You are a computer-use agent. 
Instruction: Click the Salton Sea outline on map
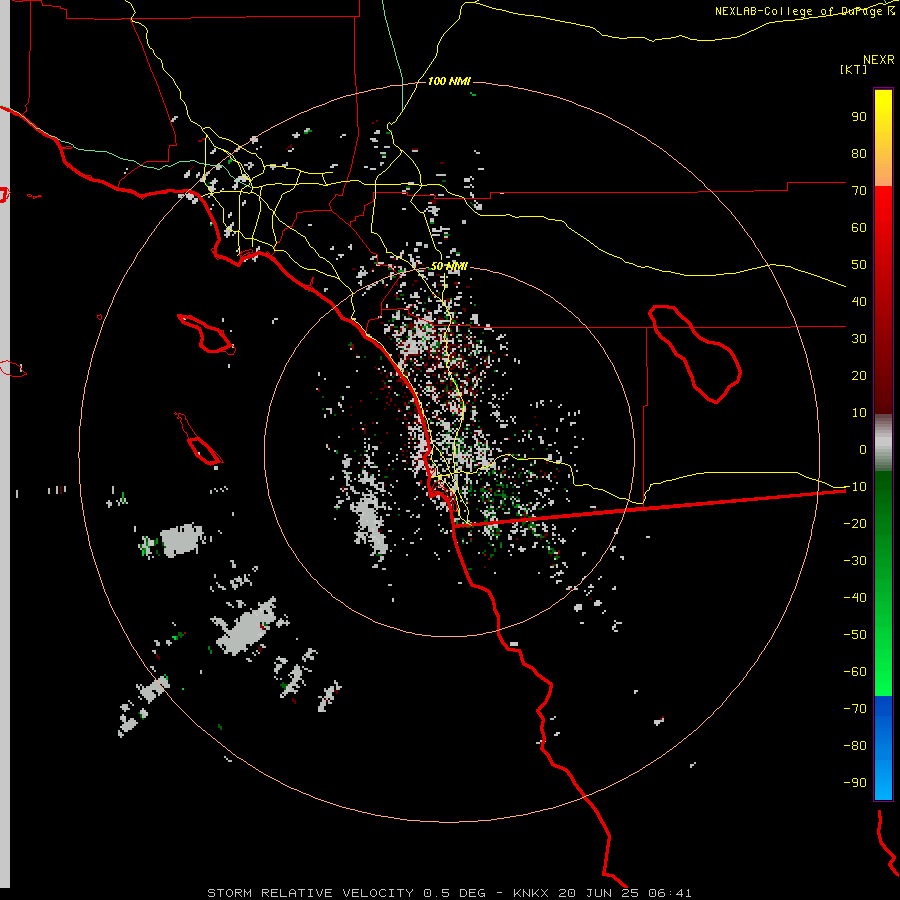[x=695, y=354]
